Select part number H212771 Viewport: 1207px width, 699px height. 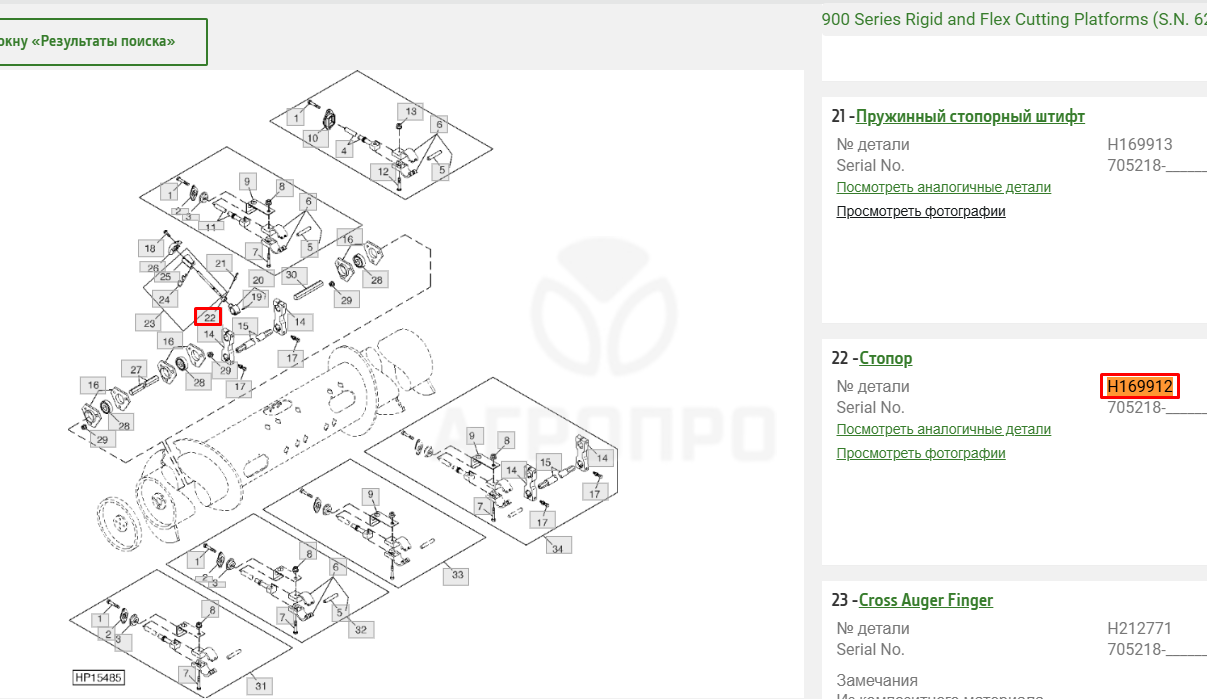click(x=1139, y=628)
